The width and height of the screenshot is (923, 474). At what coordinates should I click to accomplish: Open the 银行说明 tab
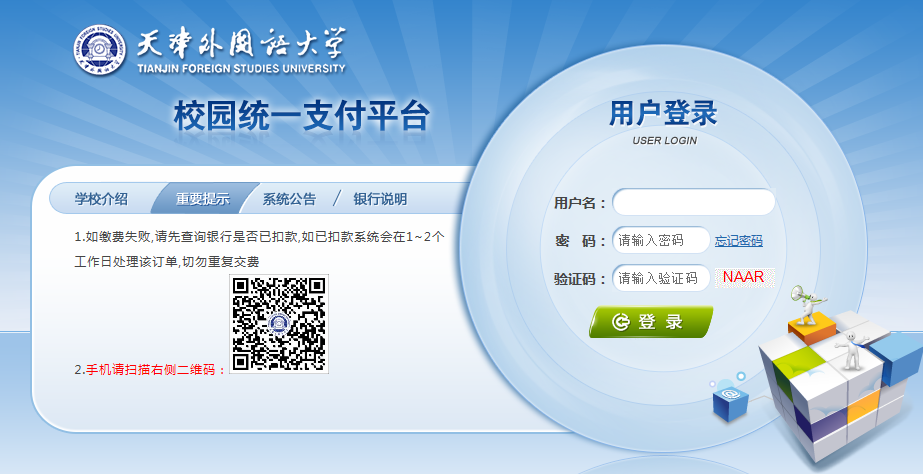pos(380,199)
